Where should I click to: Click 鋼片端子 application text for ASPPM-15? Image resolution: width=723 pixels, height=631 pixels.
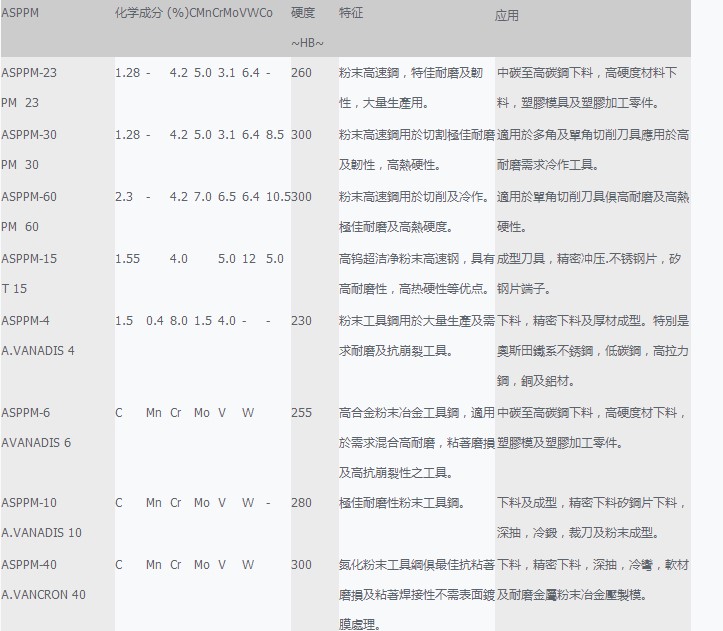(524, 289)
